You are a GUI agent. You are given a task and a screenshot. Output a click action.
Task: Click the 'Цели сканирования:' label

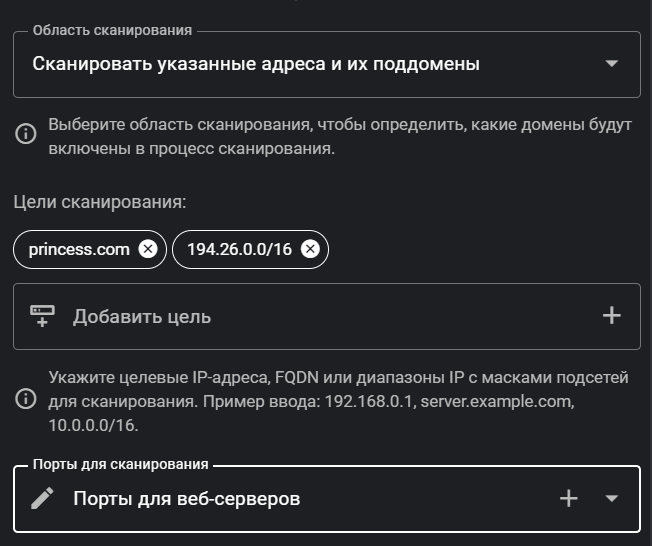coord(100,202)
